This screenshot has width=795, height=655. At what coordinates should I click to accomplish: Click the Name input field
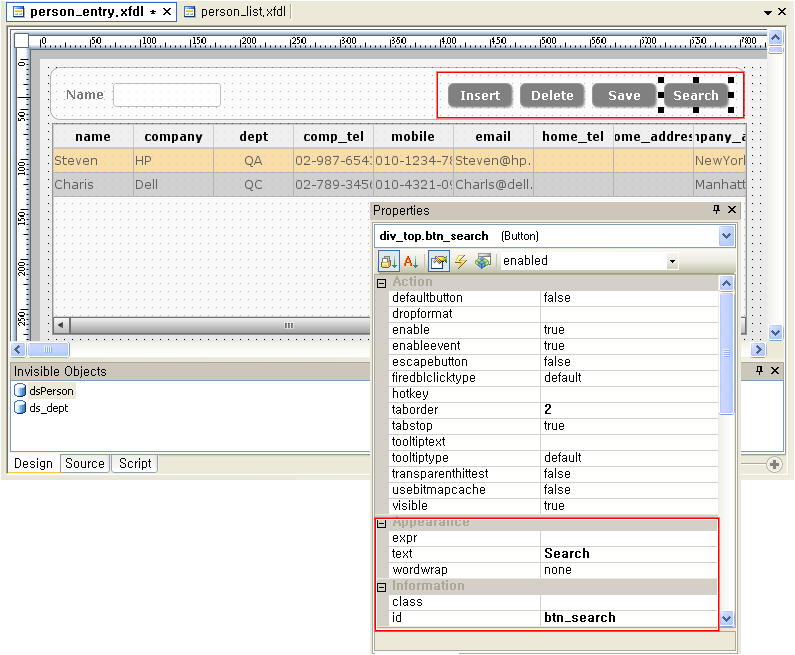(167, 95)
